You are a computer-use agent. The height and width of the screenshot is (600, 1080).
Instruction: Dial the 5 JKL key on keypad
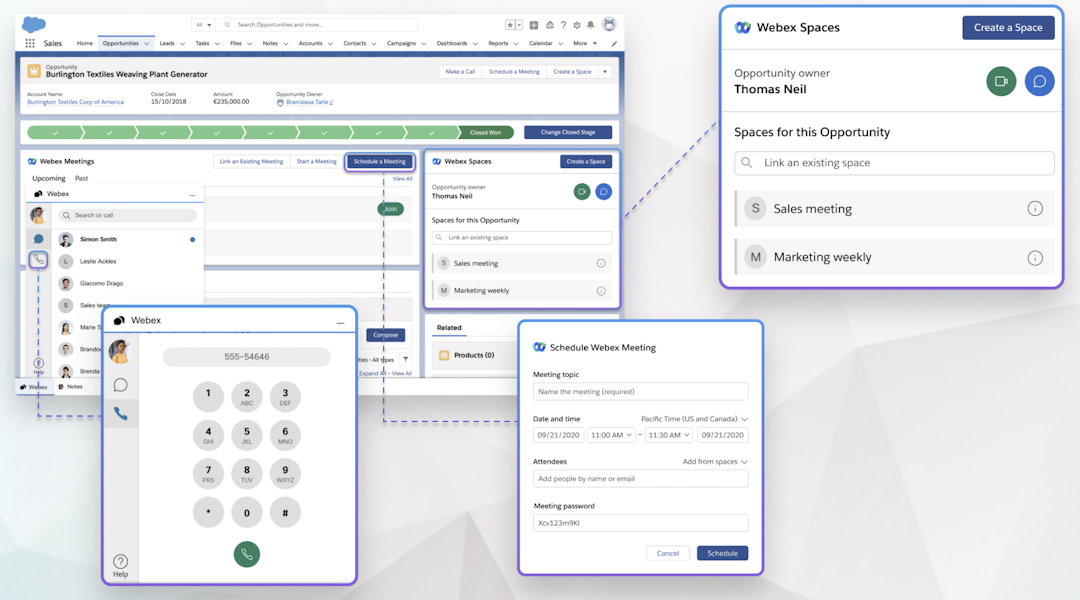[x=247, y=435]
